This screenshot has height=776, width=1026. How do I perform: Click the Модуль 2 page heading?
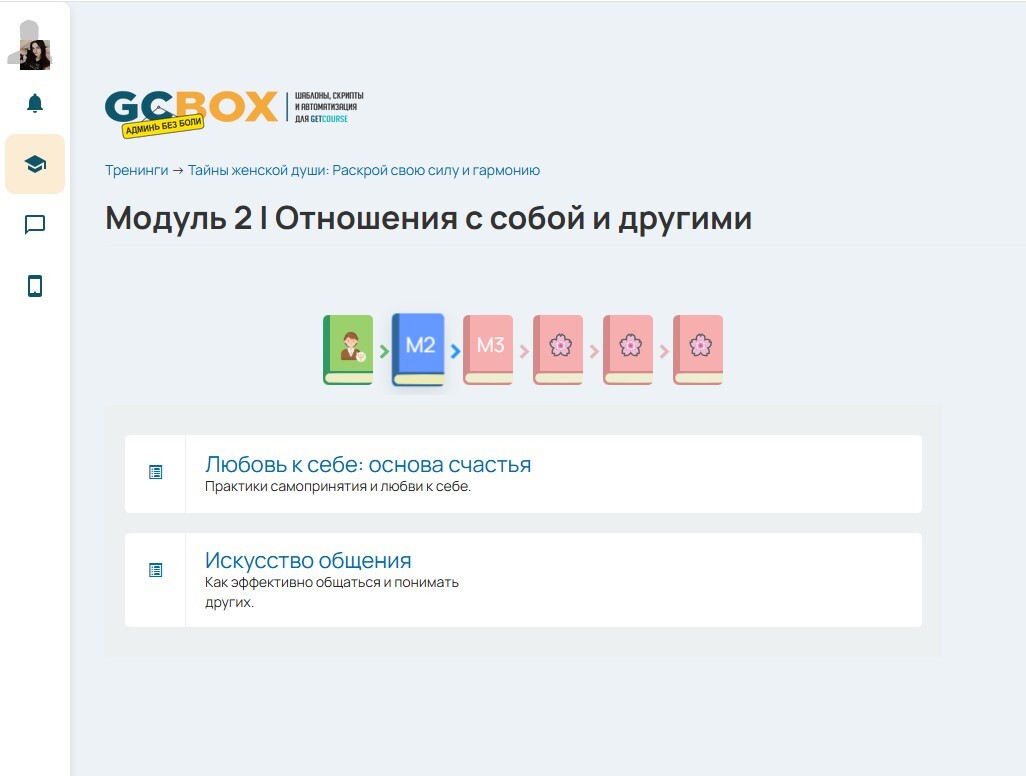coord(428,218)
